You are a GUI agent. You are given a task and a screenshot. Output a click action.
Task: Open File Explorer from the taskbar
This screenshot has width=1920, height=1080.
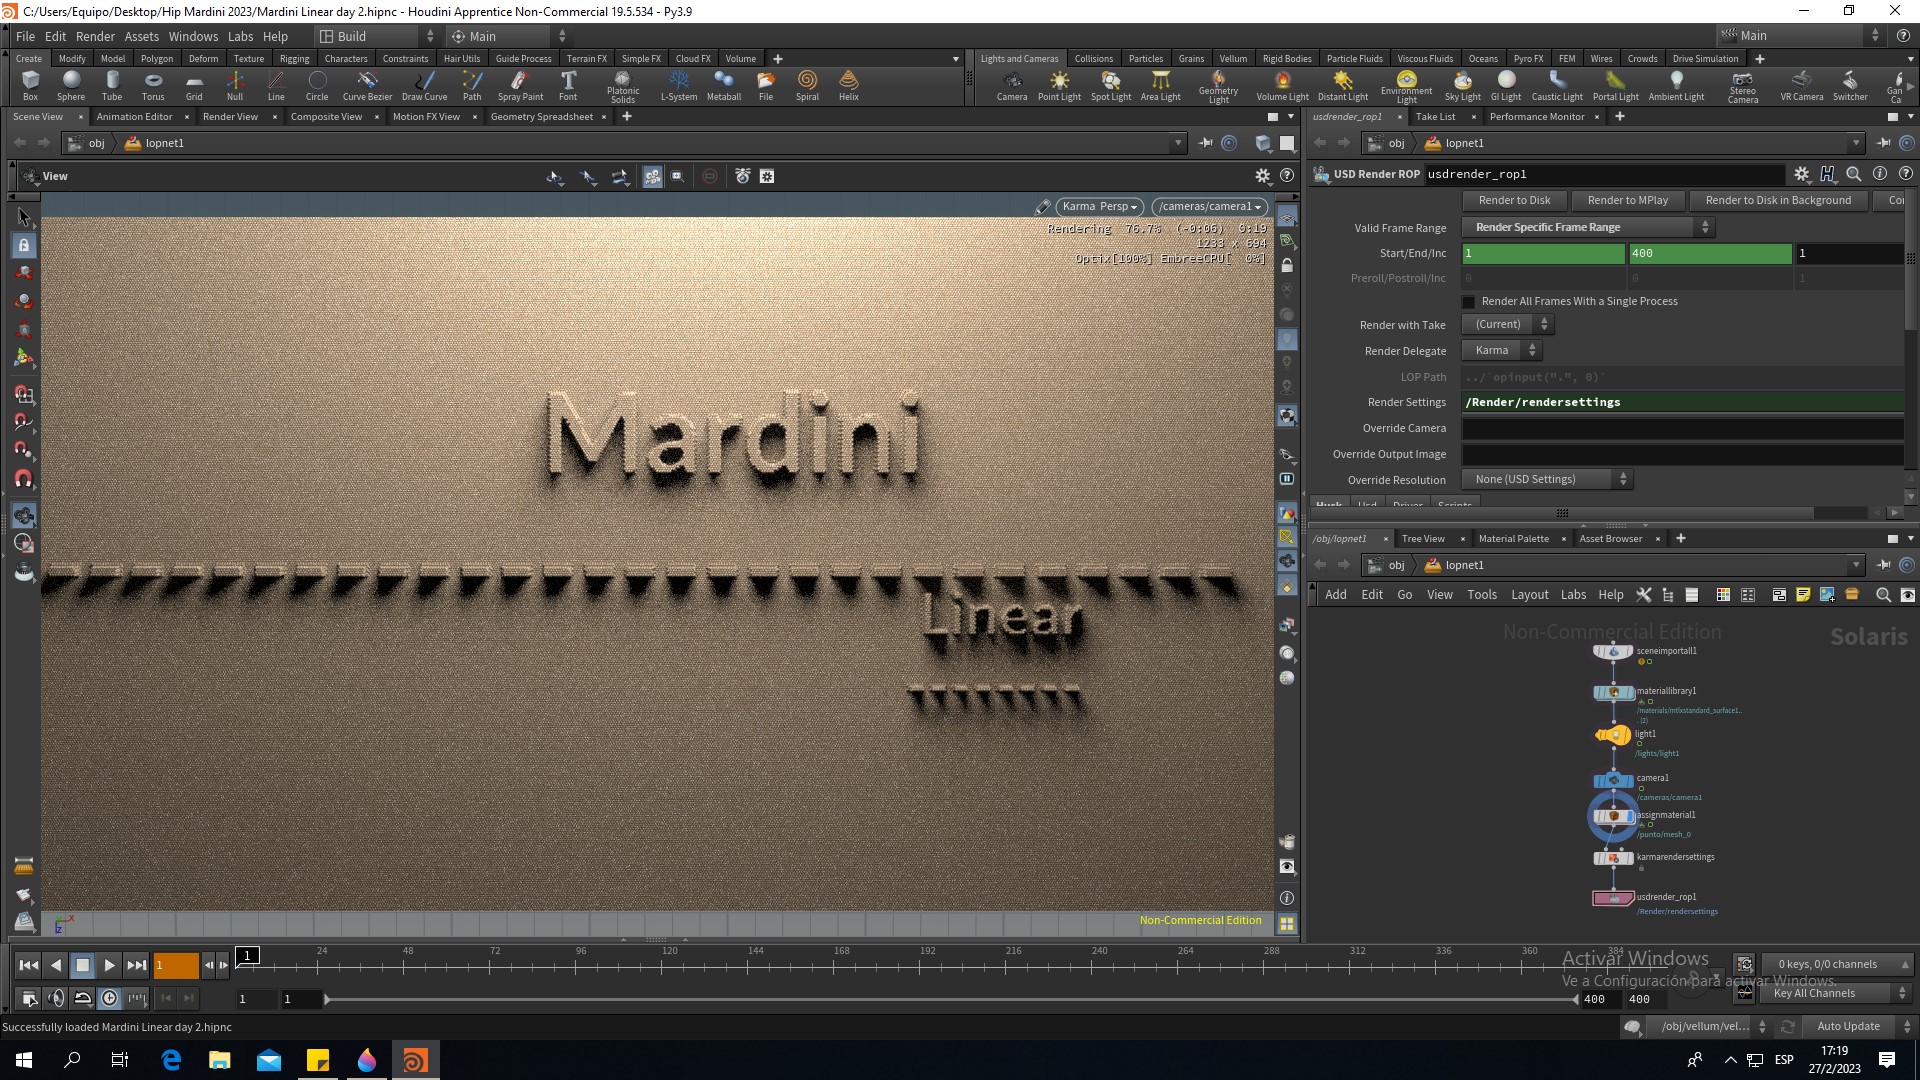click(219, 1060)
